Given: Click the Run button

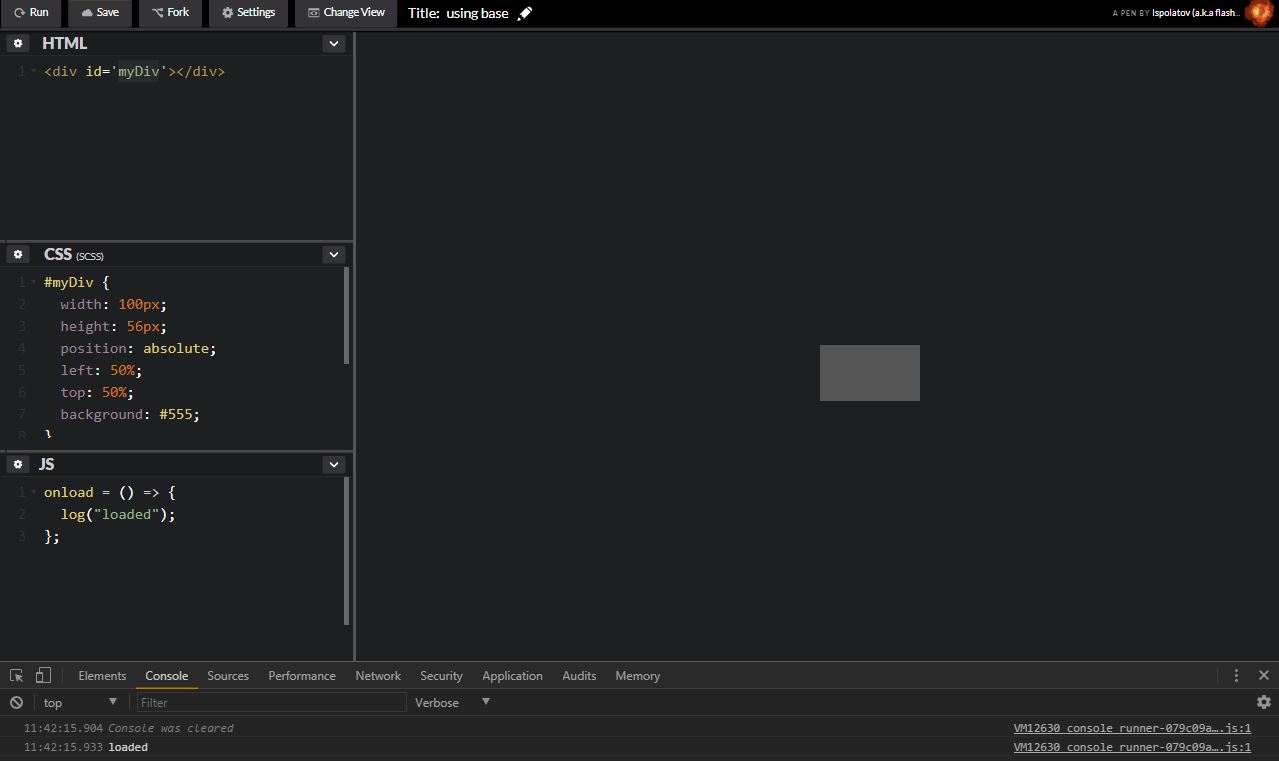Looking at the screenshot, I should click(31, 13).
